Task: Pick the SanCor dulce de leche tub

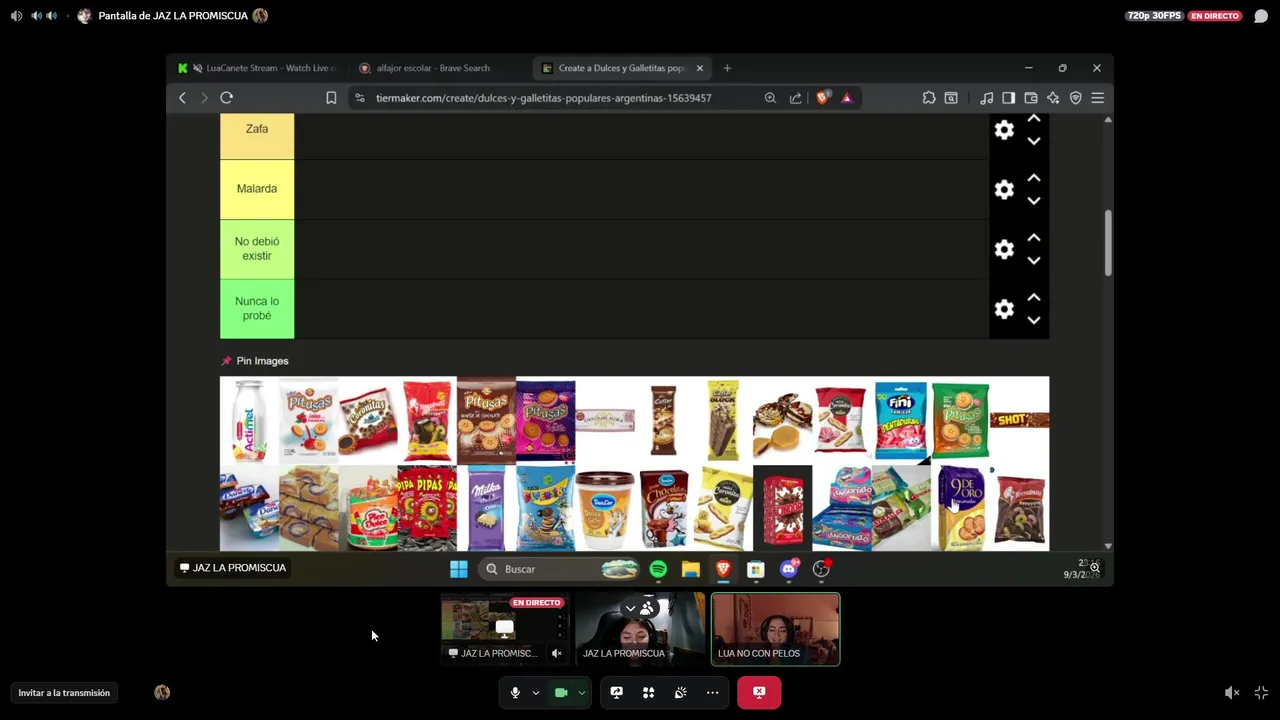Action: [x=605, y=508]
